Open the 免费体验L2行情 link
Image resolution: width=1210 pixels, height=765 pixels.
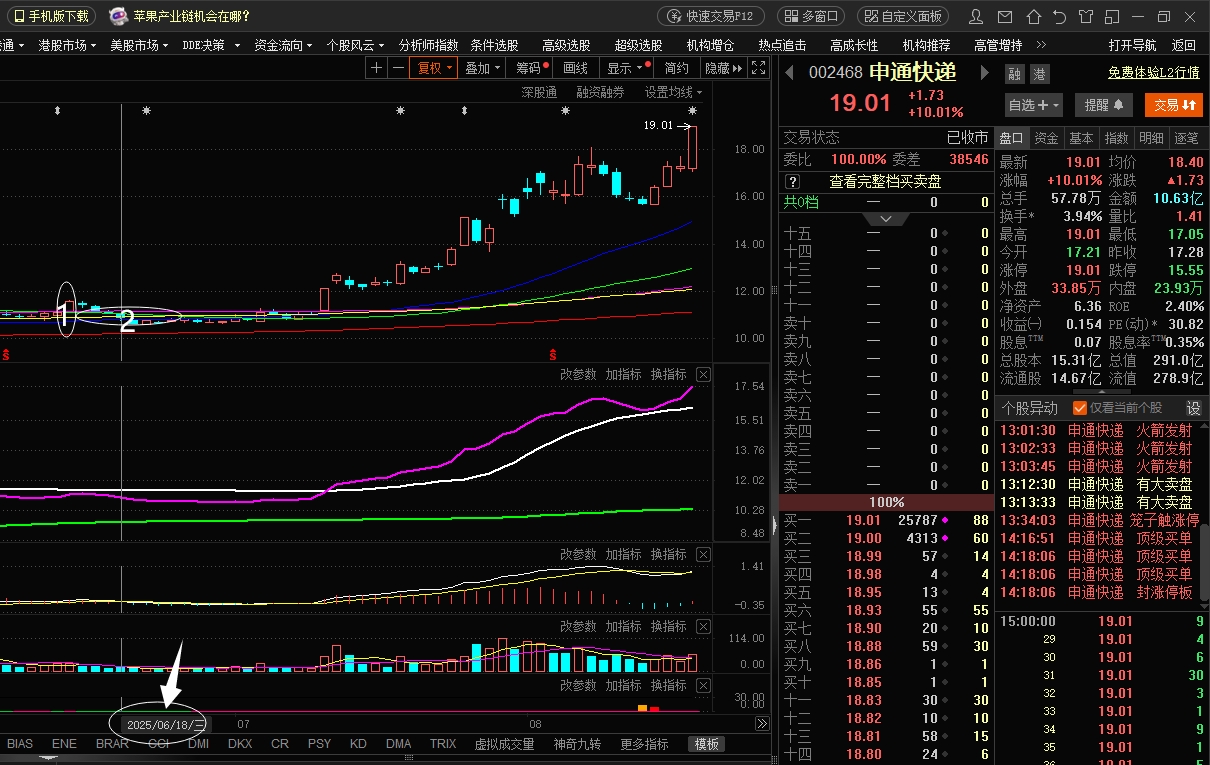click(1153, 73)
